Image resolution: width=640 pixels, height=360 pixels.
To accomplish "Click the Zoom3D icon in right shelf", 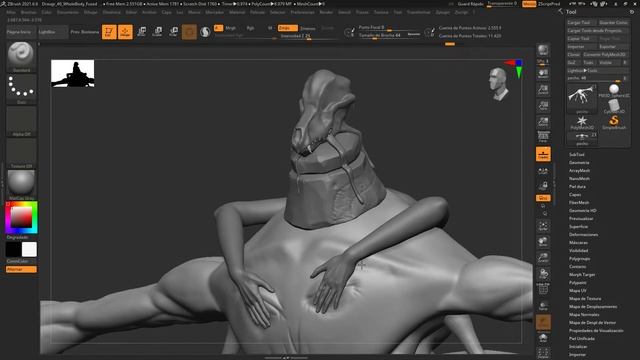I will pos(543,258).
